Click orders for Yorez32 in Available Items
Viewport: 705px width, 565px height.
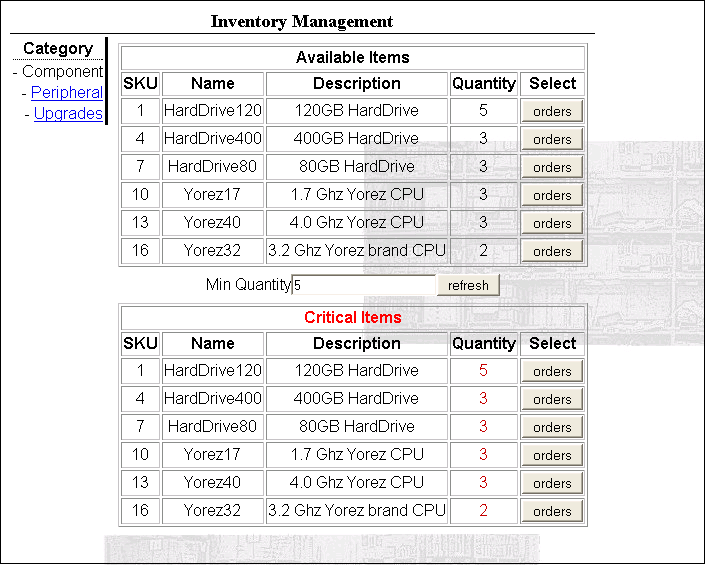(552, 251)
